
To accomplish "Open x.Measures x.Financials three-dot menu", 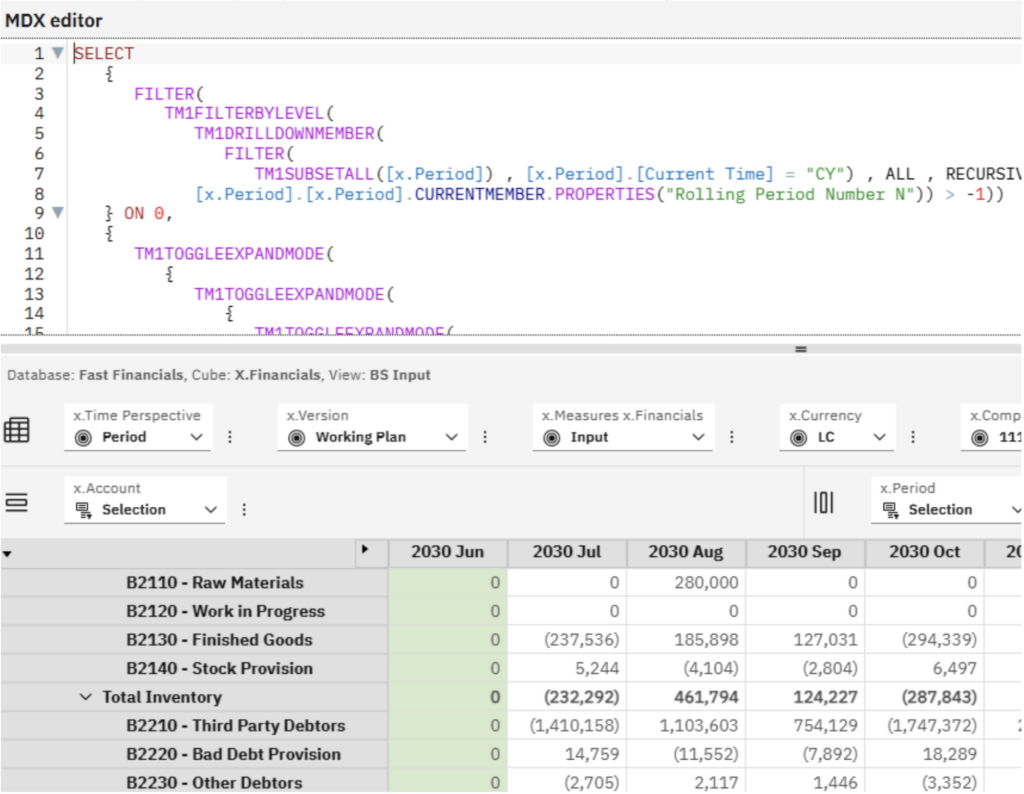I will tap(732, 437).
